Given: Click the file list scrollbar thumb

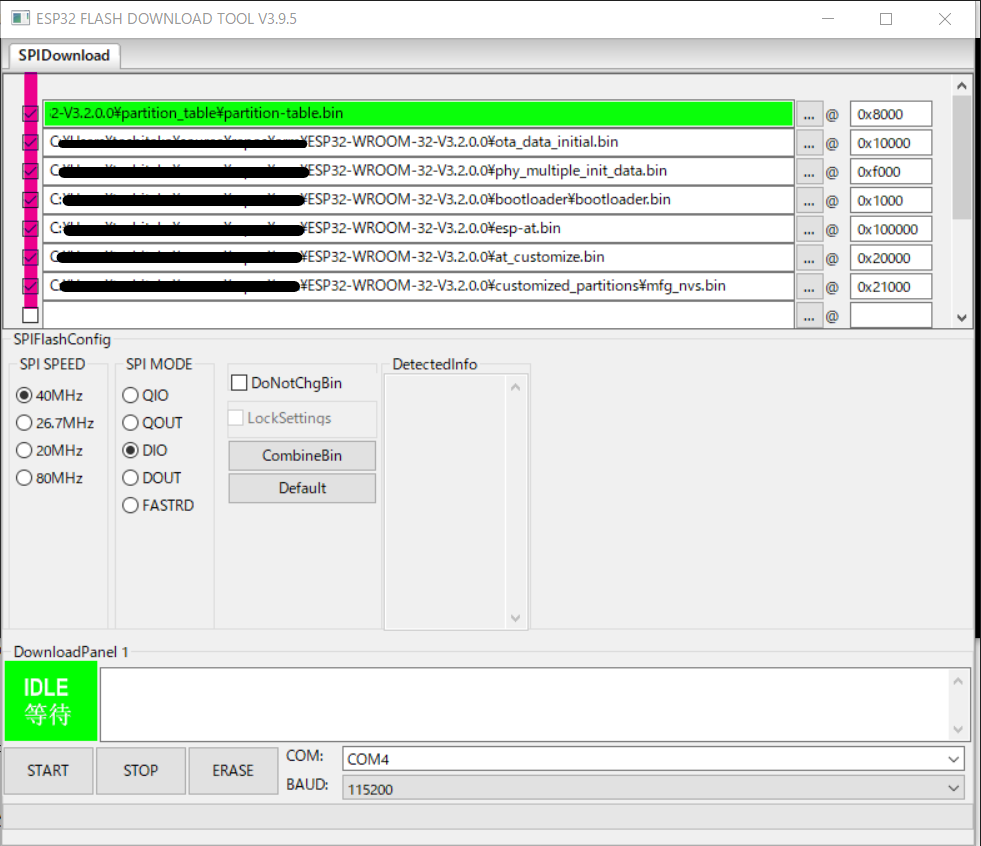Looking at the screenshot, I should tap(962, 158).
